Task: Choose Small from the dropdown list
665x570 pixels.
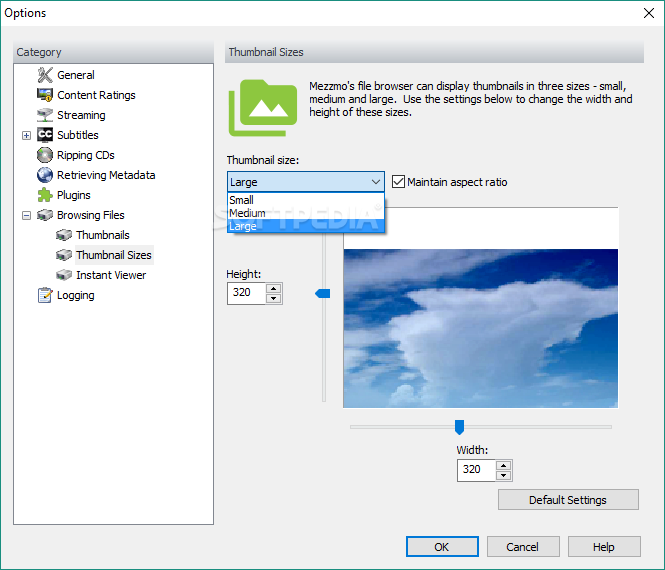Action: pos(306,200)
